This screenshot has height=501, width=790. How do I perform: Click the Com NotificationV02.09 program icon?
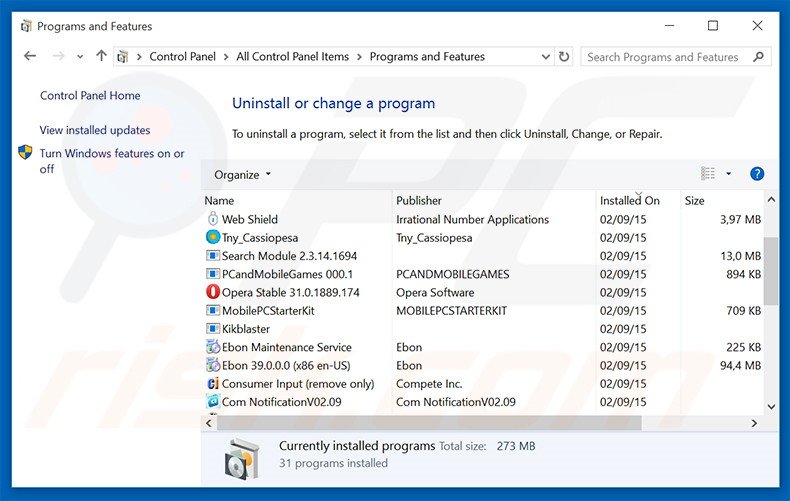tap(213, 402)
